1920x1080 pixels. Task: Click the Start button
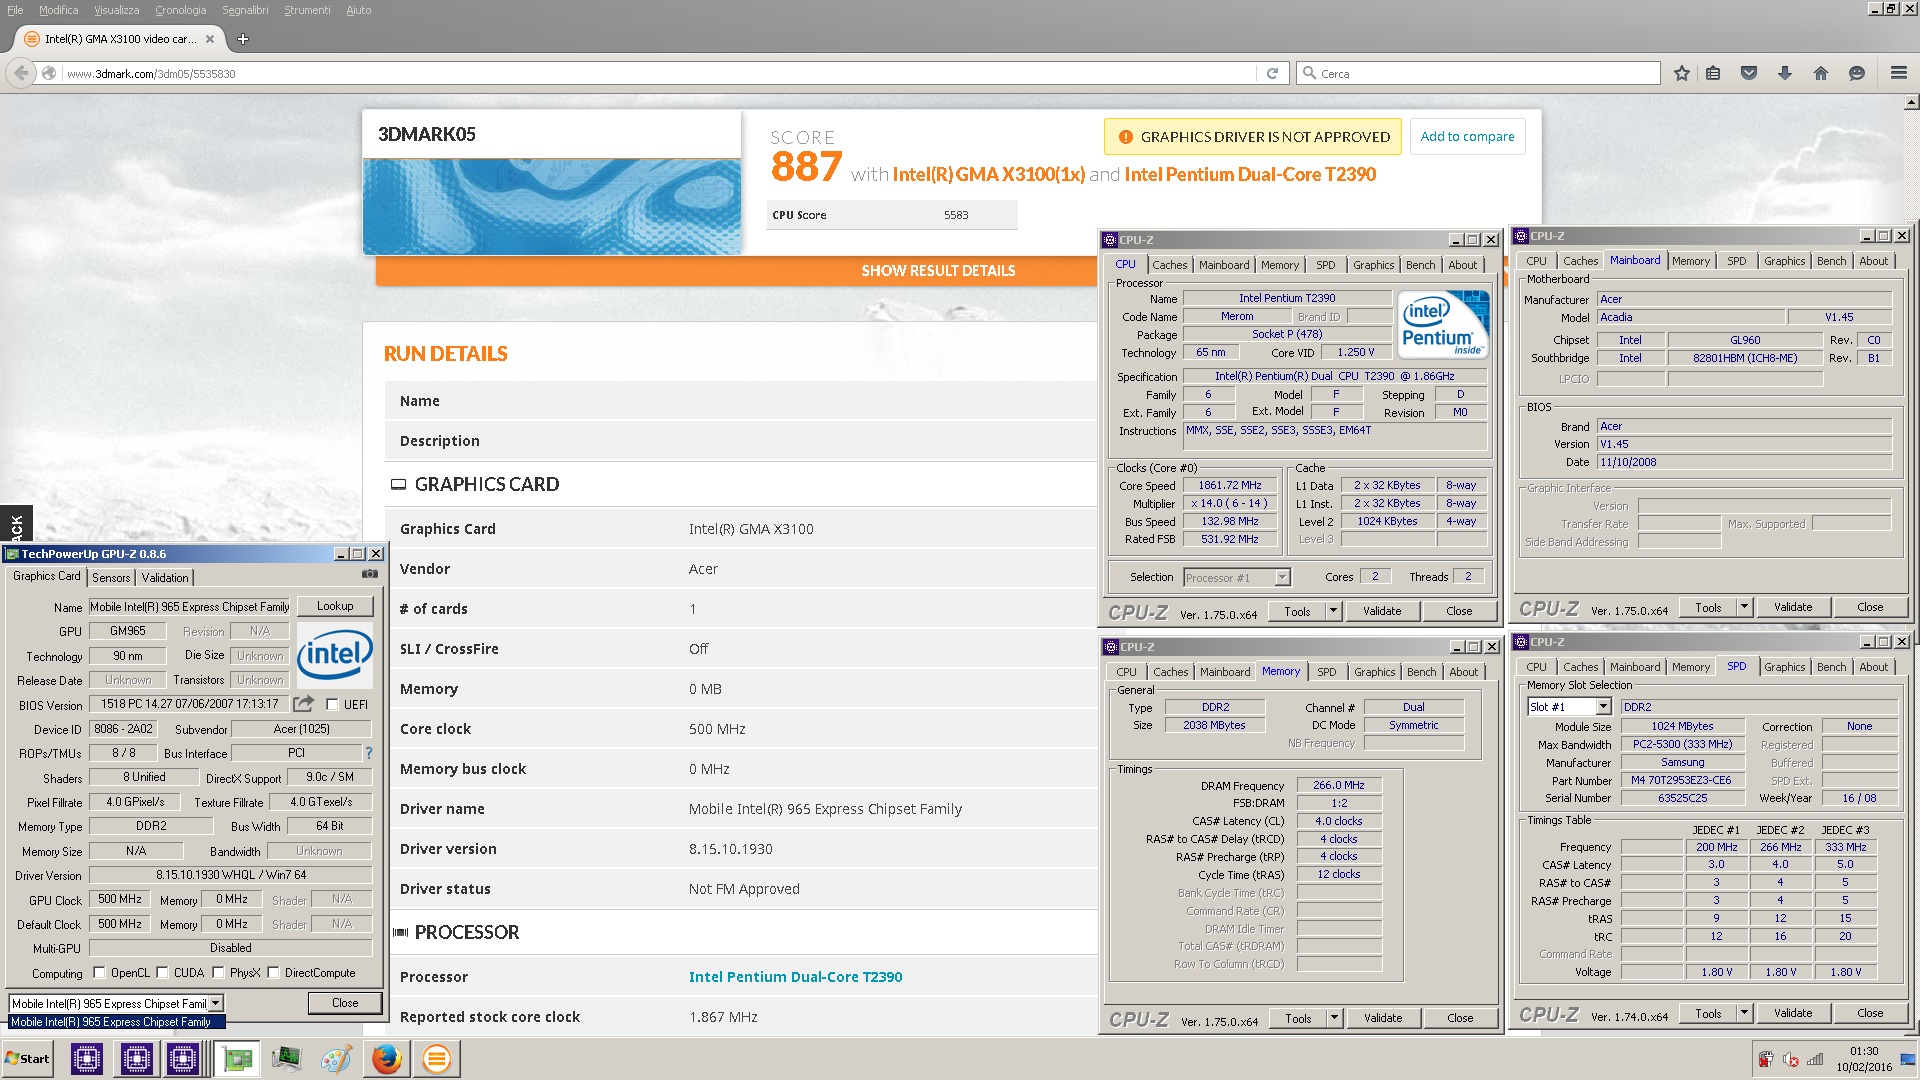pos(28,1059)
